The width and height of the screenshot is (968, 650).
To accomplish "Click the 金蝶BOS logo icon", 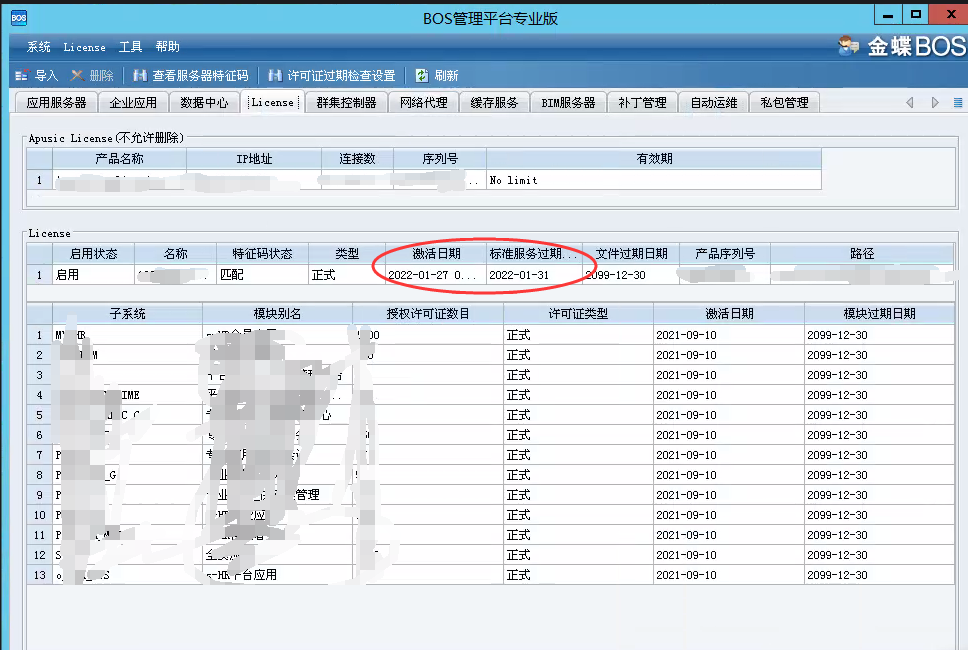I will point(849,46).
